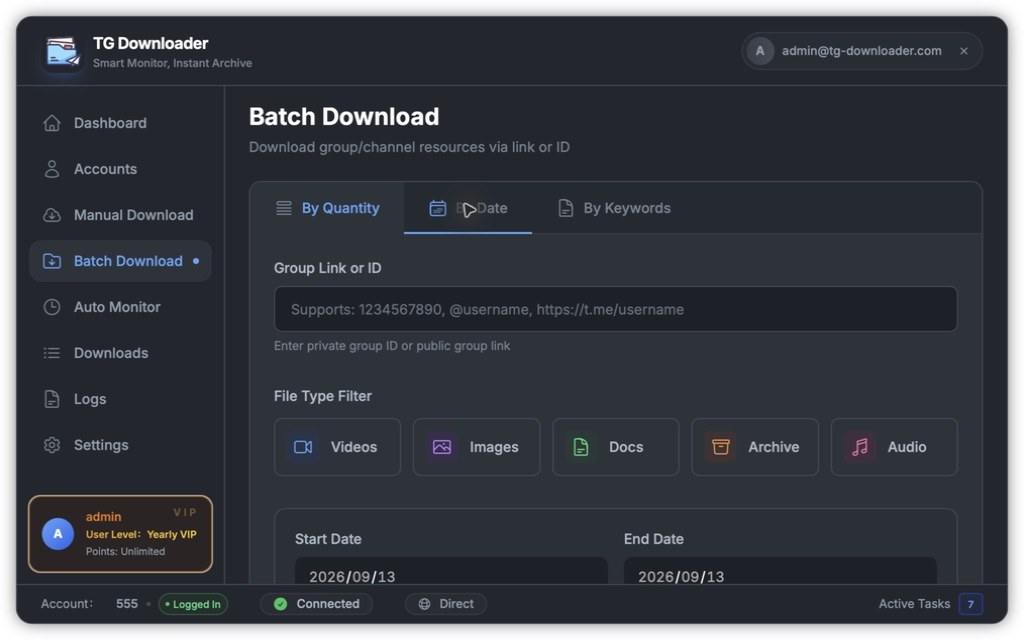Click the Downloads list icon
Viewport: 1024px width, 640px height.
point(52,353)
